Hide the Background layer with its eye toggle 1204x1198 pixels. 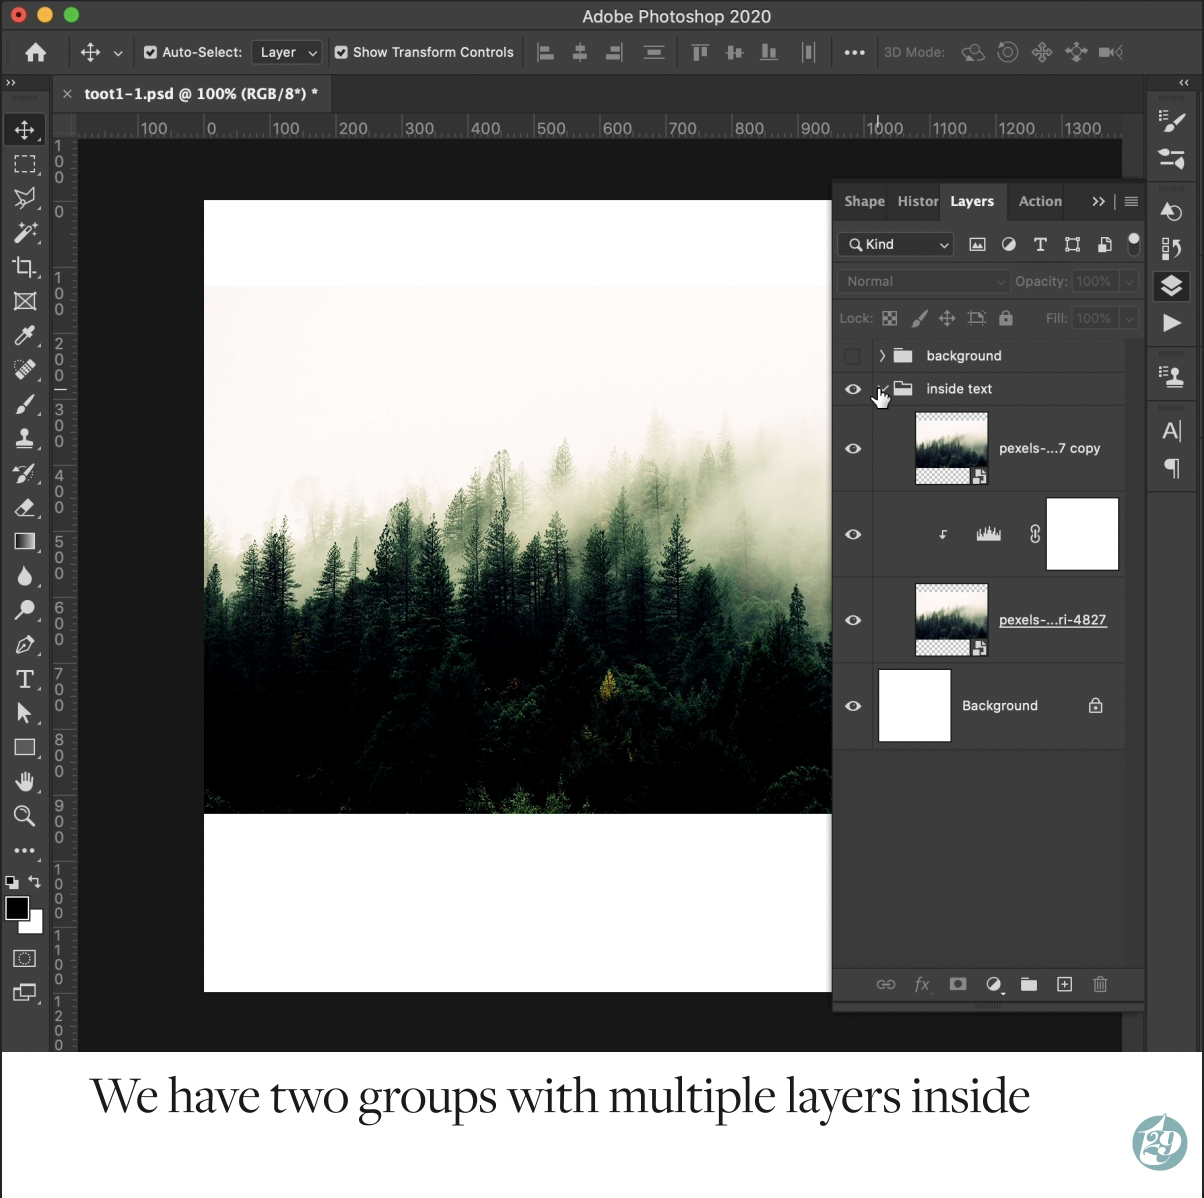[853, 706]
